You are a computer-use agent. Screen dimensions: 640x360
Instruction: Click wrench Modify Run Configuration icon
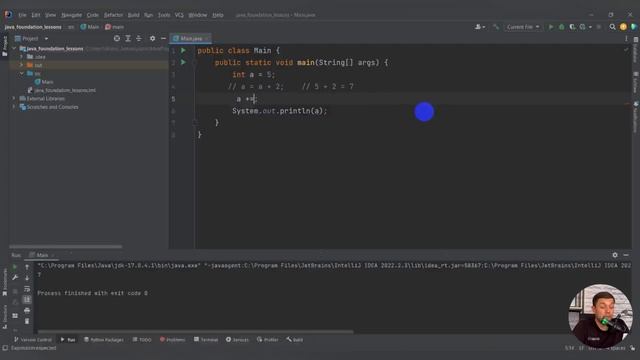coord(15,278)
